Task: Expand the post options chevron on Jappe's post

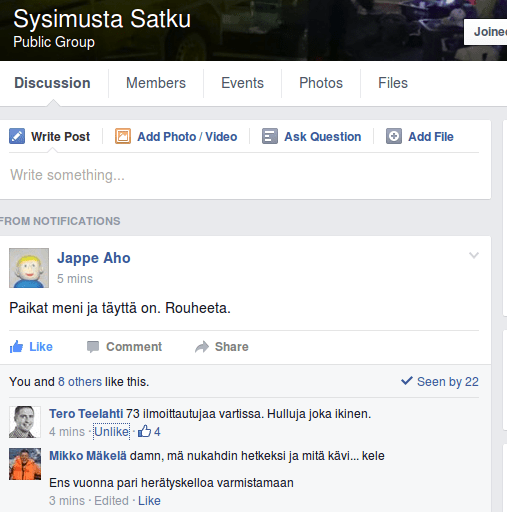Action: tap(474, 255)
